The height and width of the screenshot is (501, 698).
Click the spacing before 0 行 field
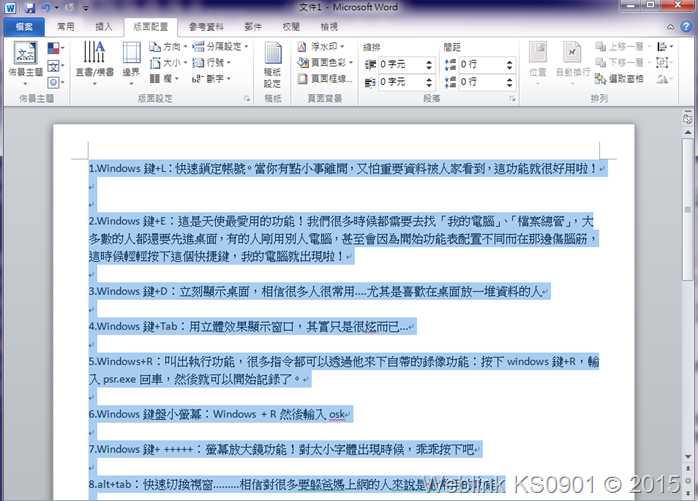(x=482, y=65)
